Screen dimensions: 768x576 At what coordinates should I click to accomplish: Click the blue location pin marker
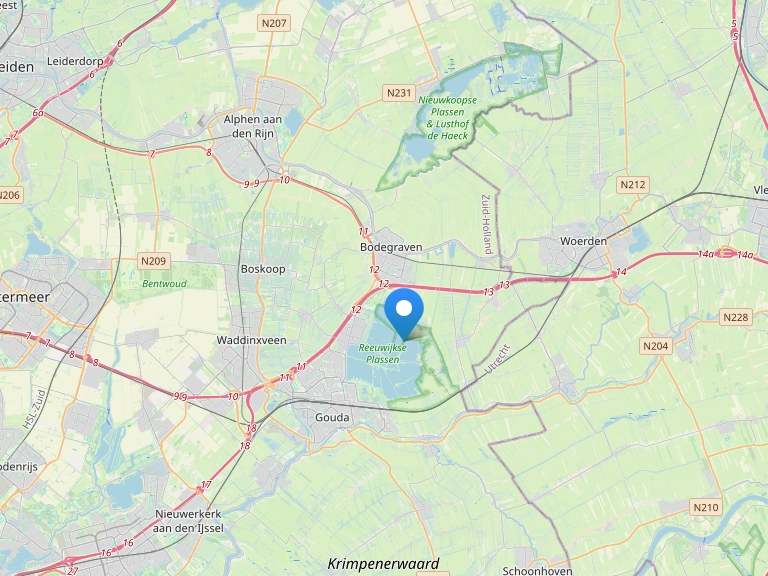[x=404, y=314]
